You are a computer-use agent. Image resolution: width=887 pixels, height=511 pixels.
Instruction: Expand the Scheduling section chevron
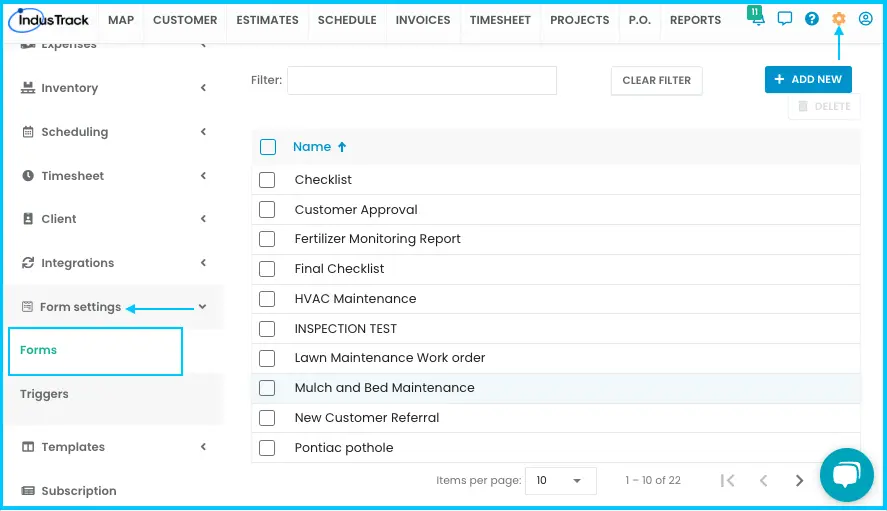click(x=203, y=132)
